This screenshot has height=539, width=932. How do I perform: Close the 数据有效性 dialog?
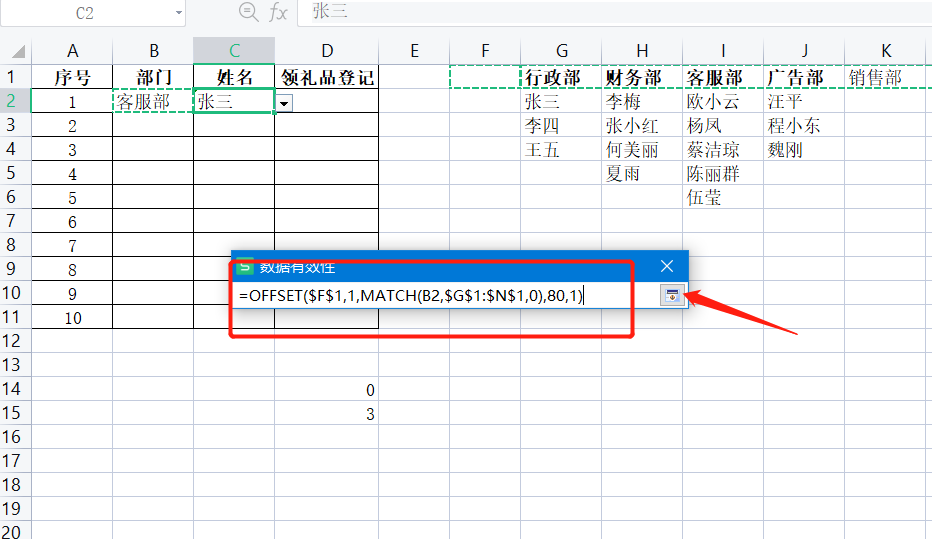(667, 266)
